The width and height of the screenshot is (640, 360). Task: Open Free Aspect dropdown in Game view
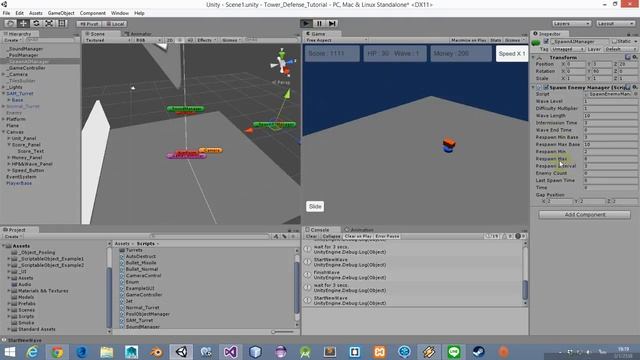click(x=336, y=40)
